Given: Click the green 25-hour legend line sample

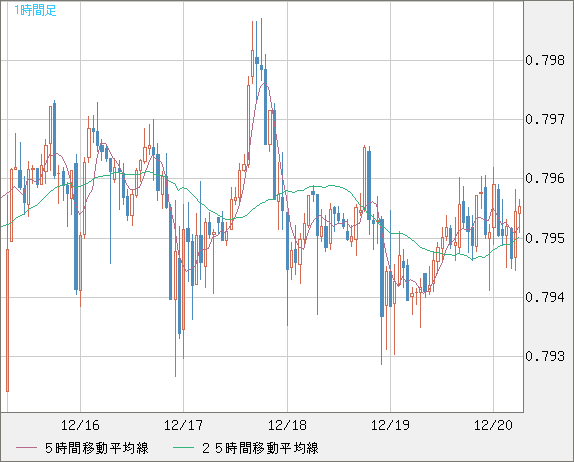Looking at the screenshot, I should [183, 448].
